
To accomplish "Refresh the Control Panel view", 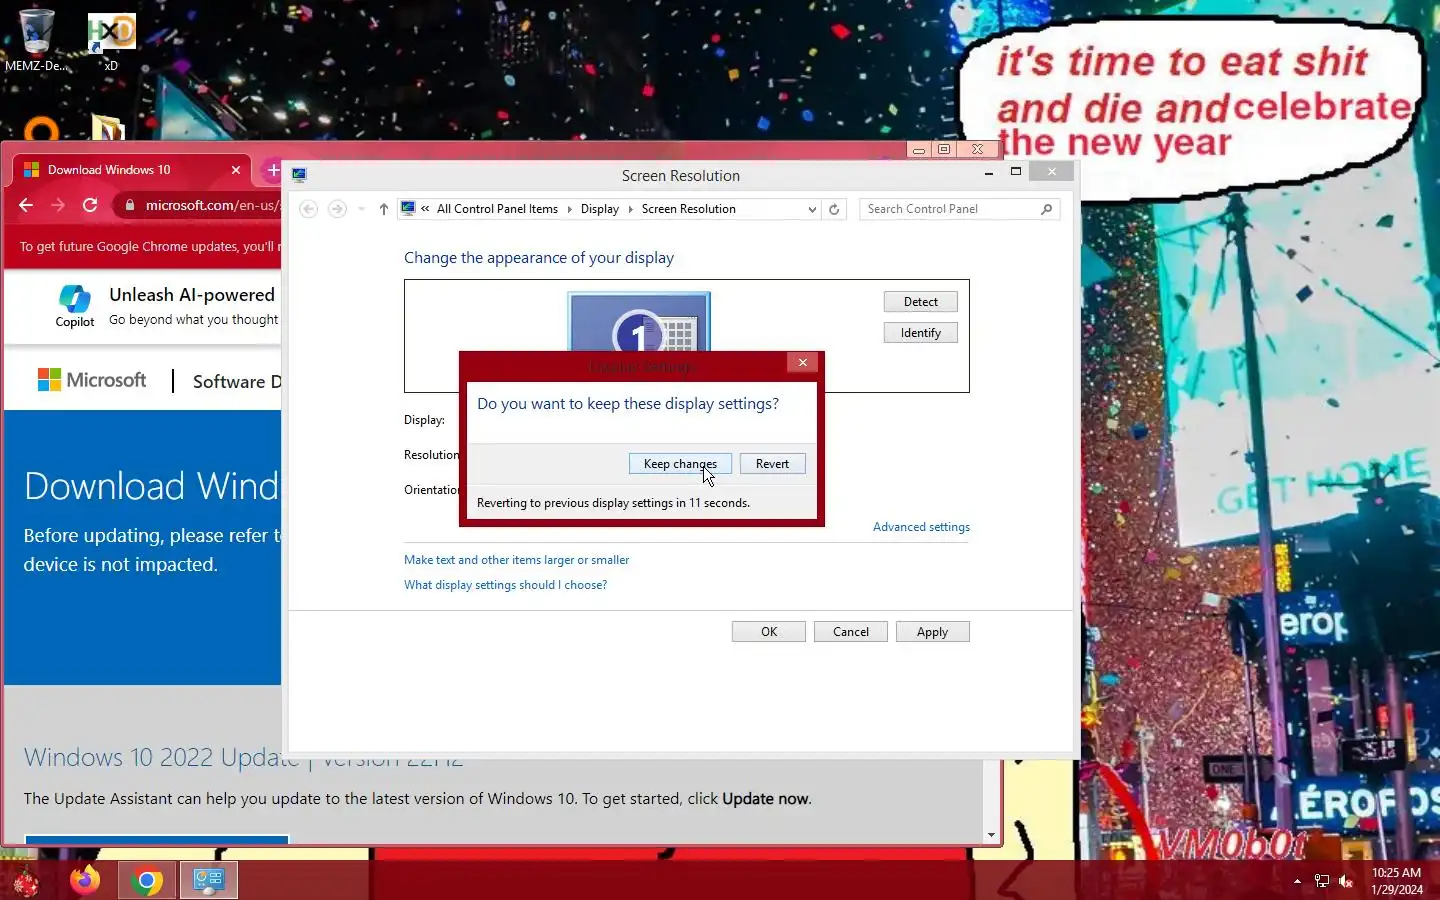I will point(834,209).
